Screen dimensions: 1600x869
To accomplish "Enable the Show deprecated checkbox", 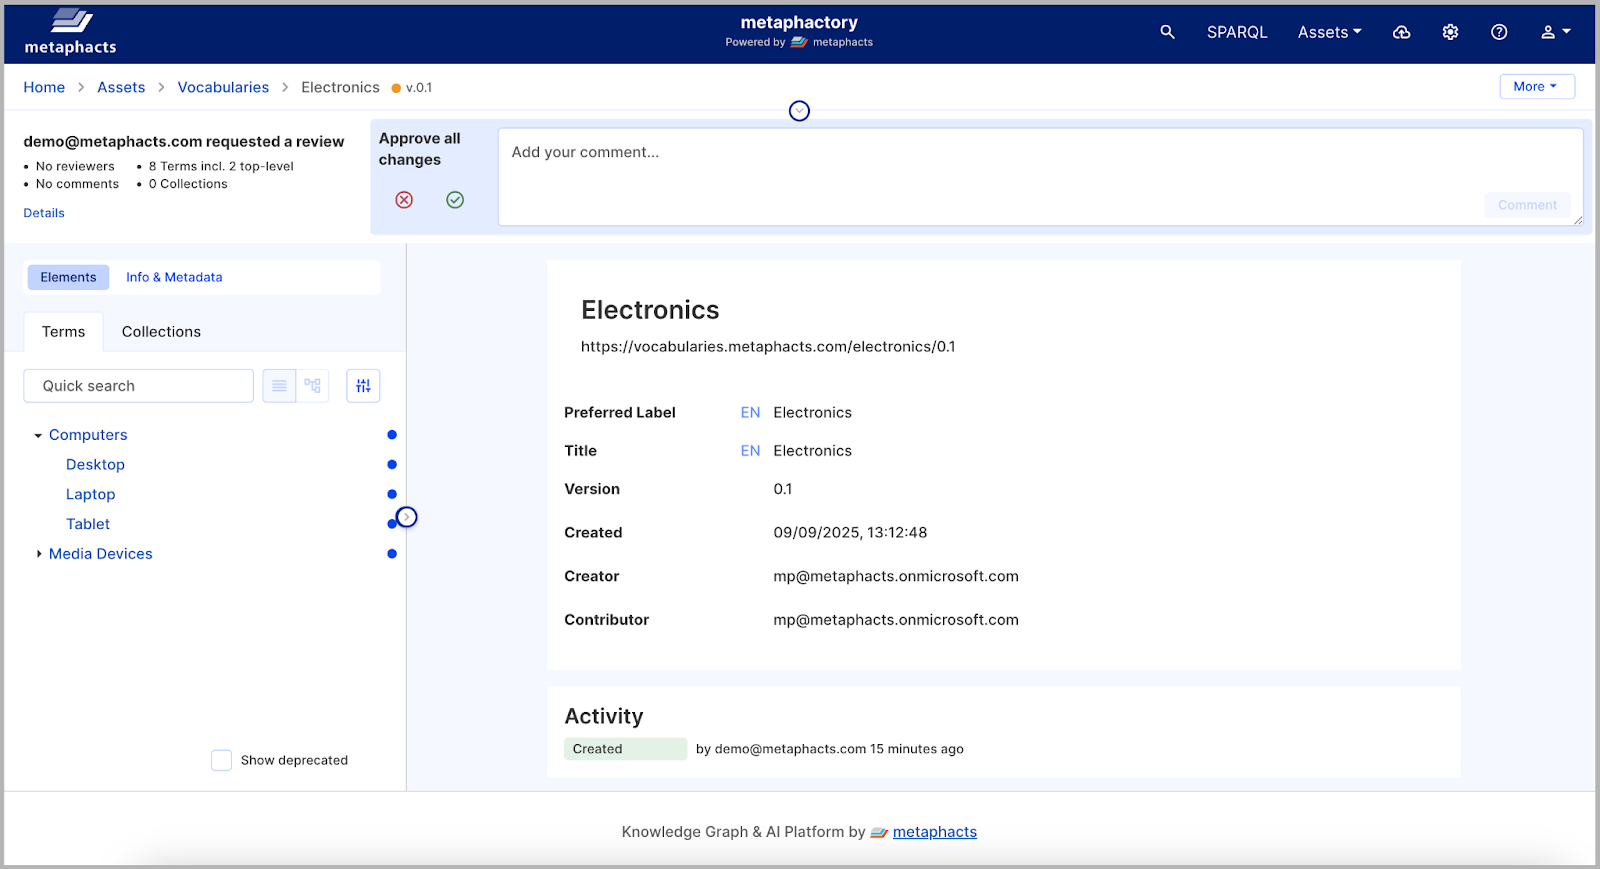I will (222, 760).
